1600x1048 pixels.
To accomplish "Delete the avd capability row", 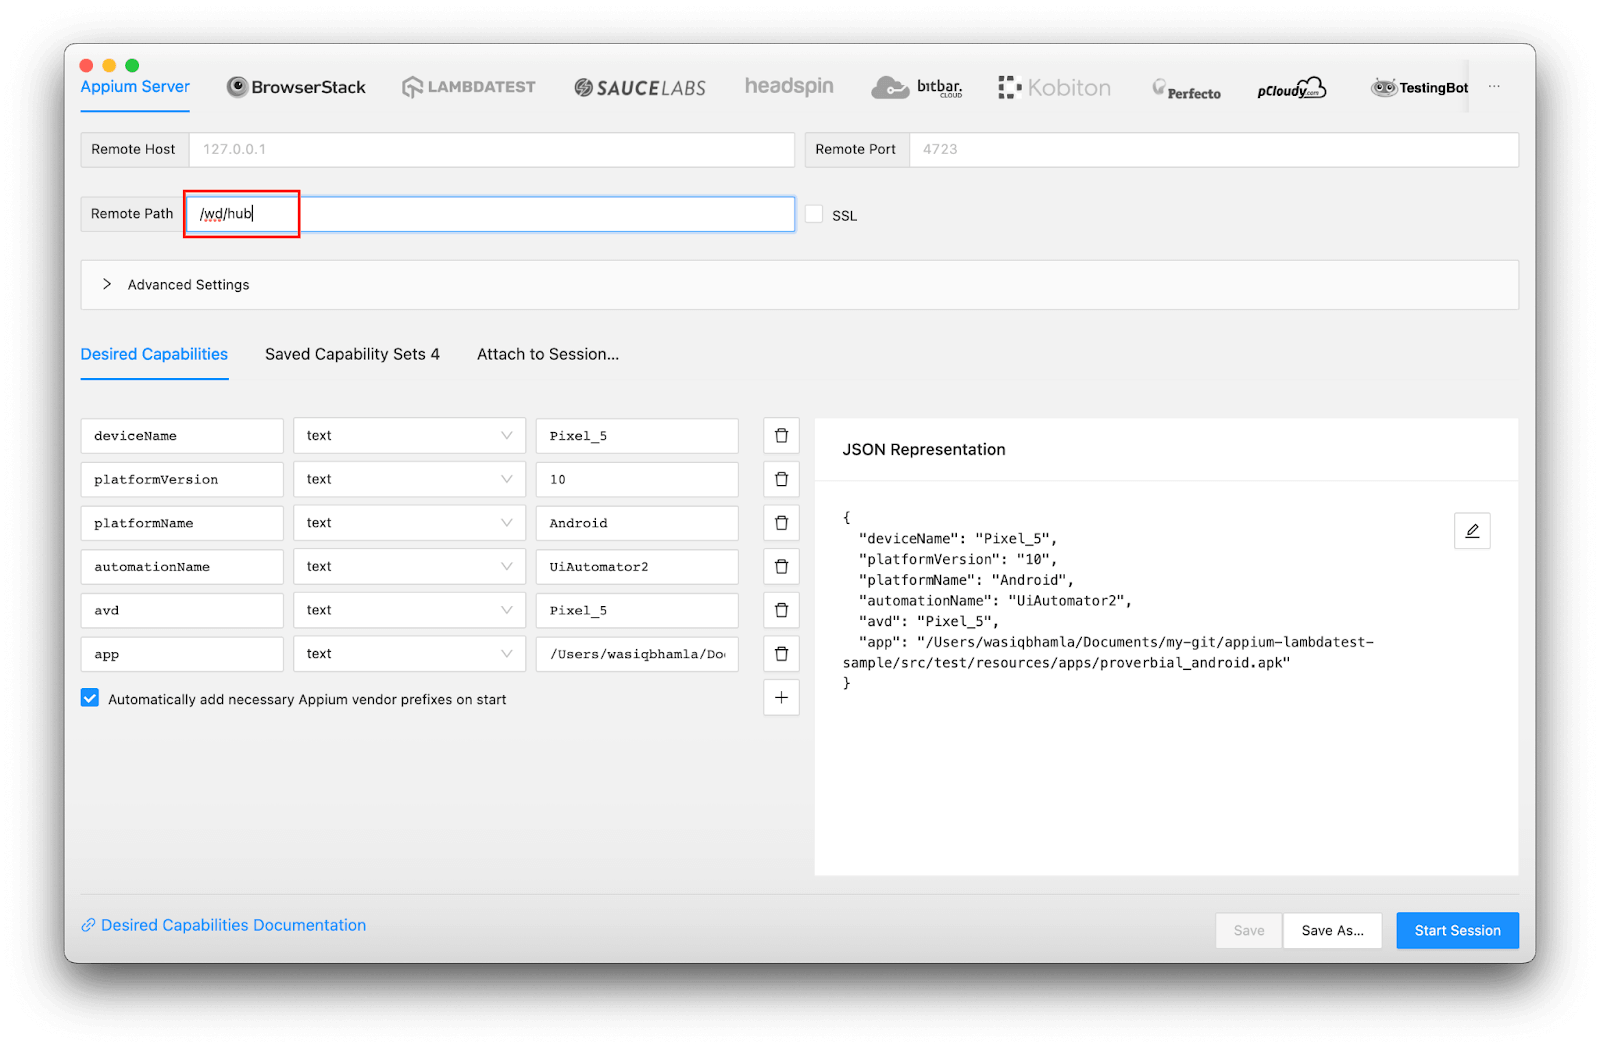I will click(781, 610).
